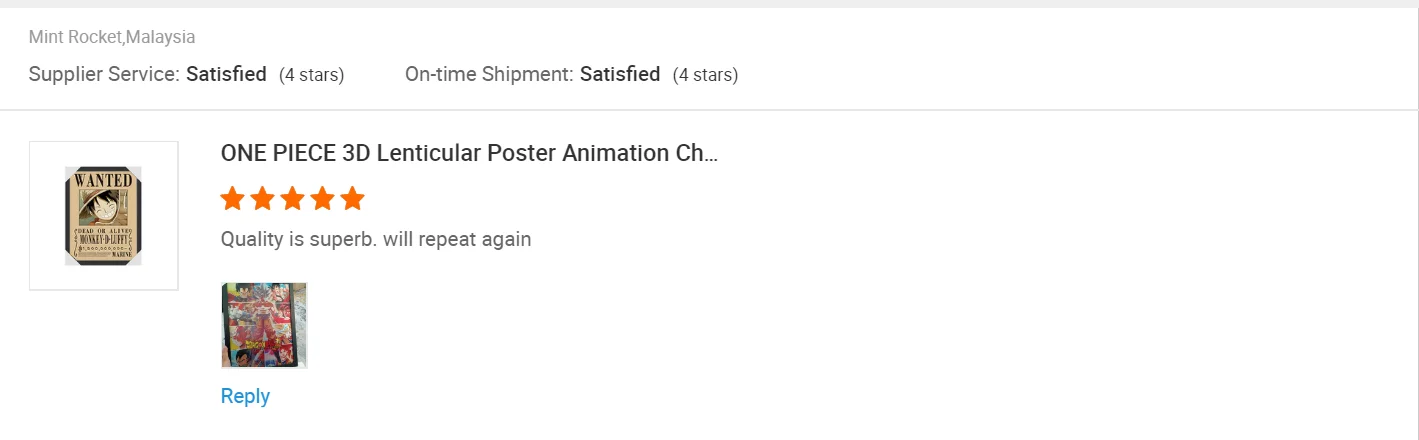1419x440 pixels.
Task: Click the (4 stars) text after Supplier Service
Action: coord(311,75)
